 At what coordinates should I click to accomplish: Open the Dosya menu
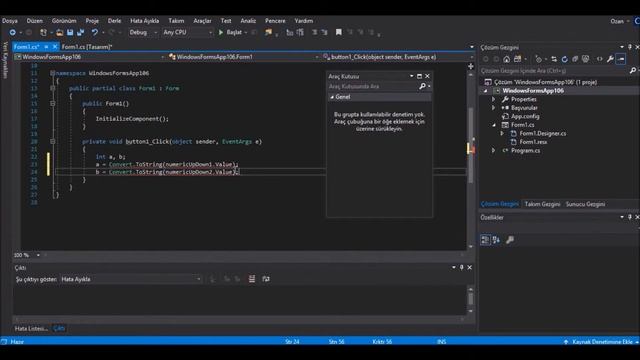point(10,21)
